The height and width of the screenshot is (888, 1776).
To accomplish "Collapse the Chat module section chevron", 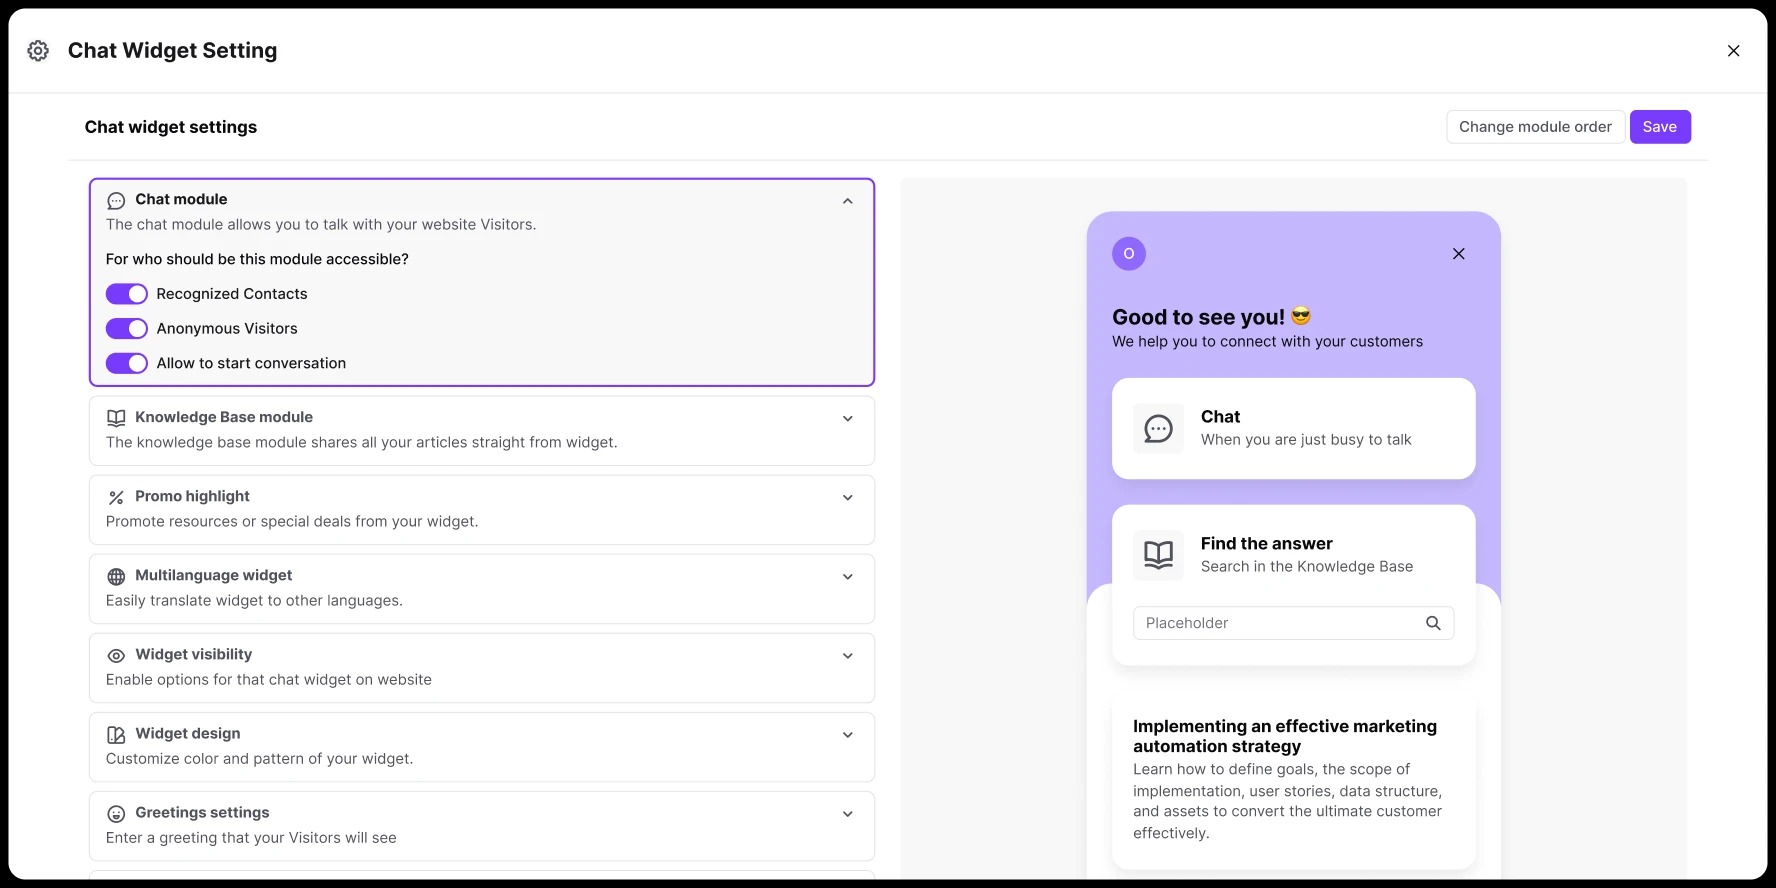I will click(x=848, y=201).
